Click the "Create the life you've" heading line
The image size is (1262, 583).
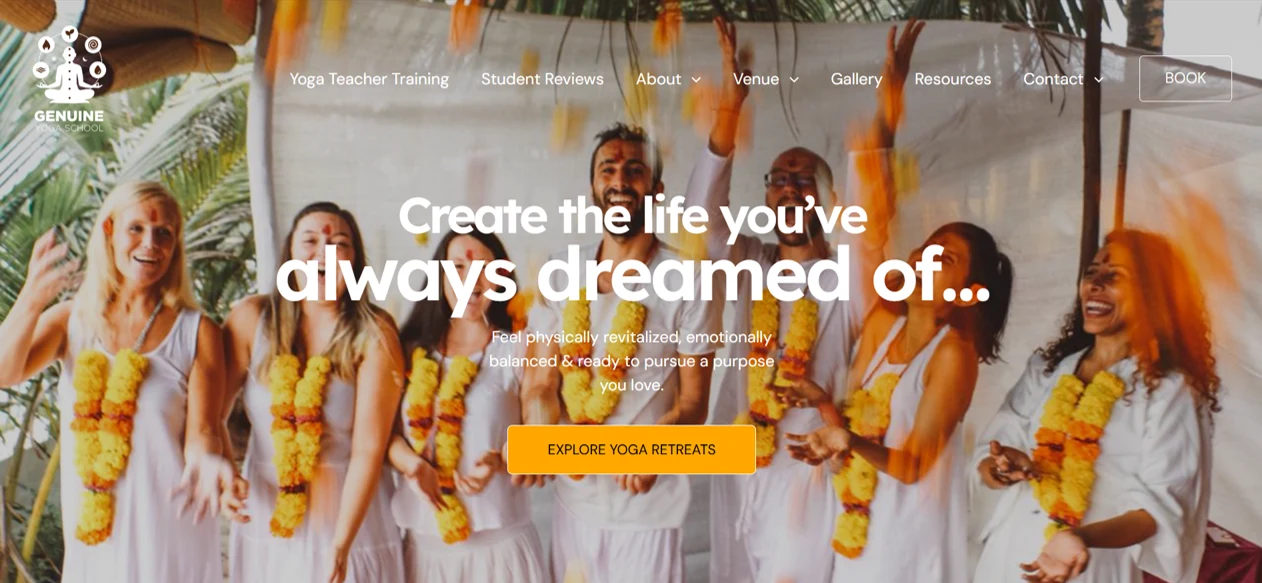[x=632, y=215]
